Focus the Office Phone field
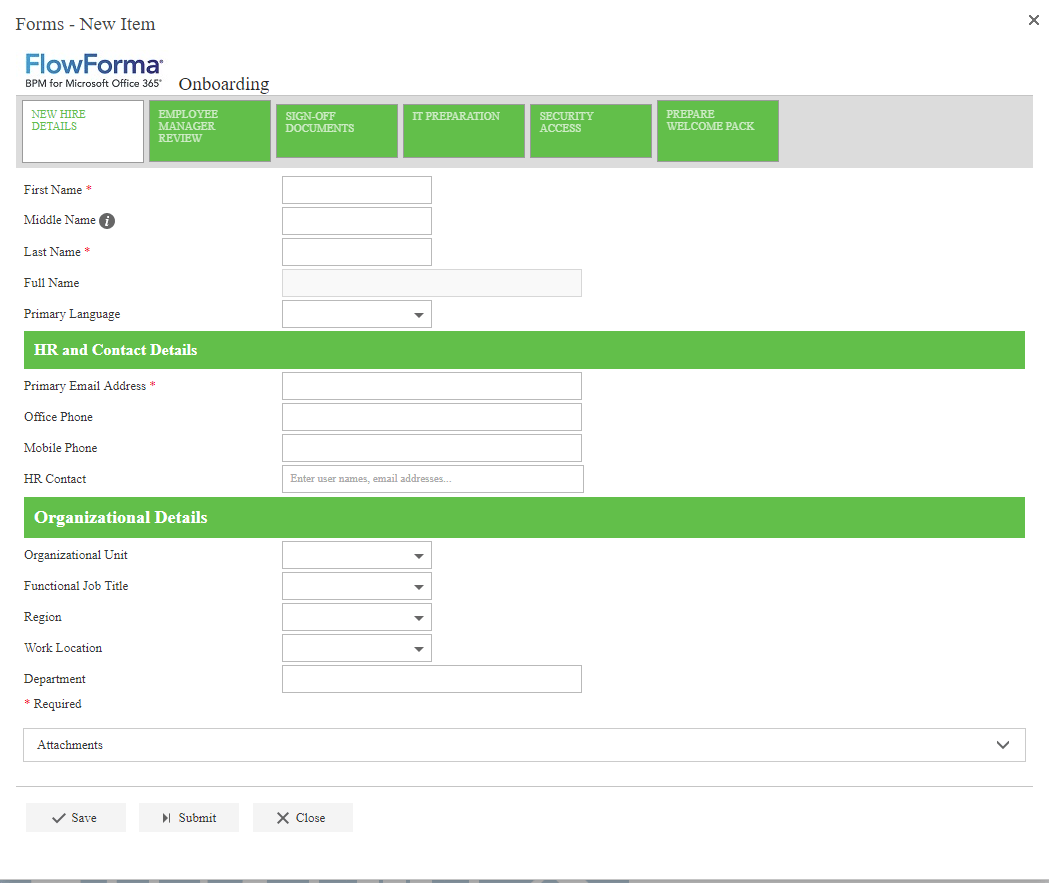 click(432, 417)
